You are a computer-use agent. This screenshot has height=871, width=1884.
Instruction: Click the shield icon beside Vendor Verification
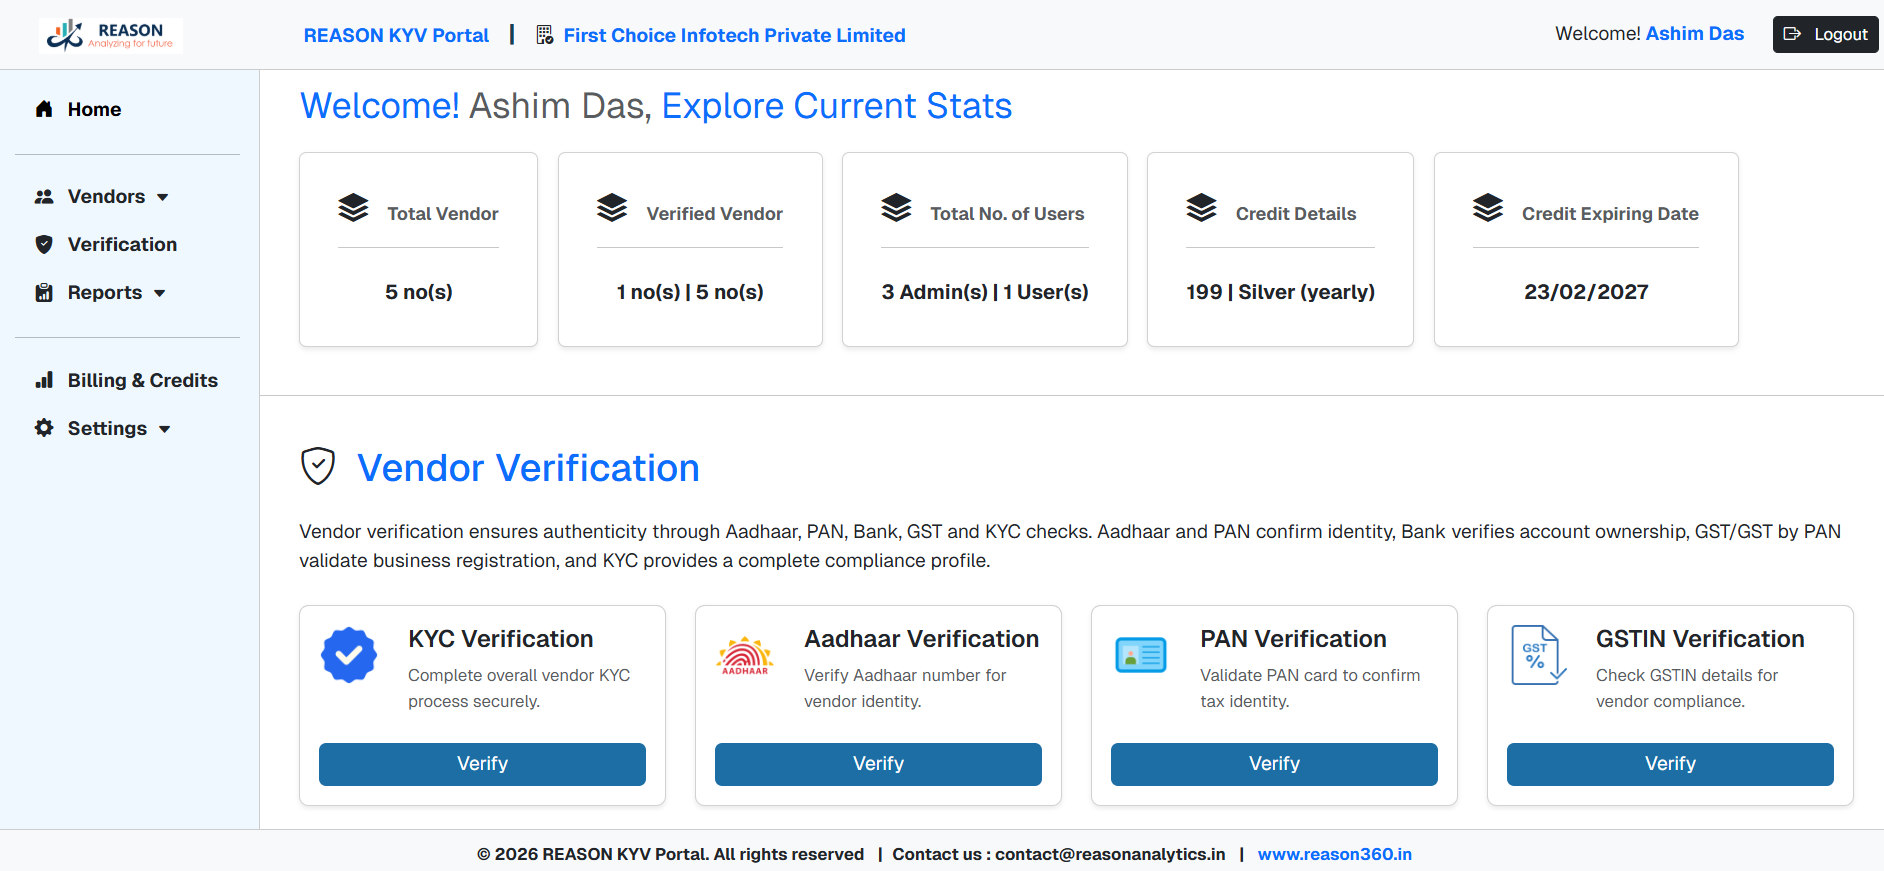318,466
